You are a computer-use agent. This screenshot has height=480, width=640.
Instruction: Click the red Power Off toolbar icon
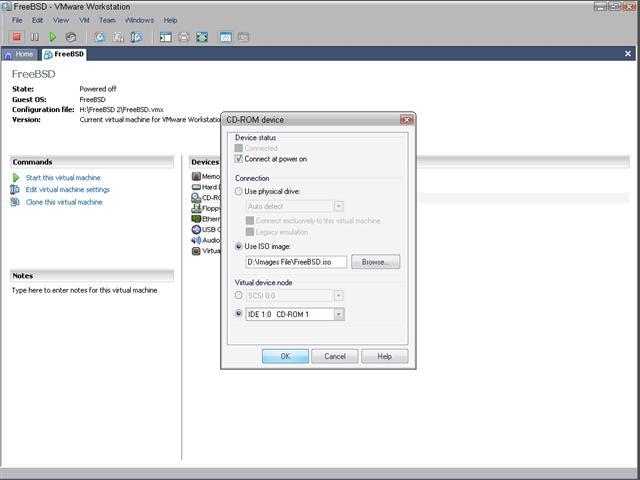click(x=16, y=37)
